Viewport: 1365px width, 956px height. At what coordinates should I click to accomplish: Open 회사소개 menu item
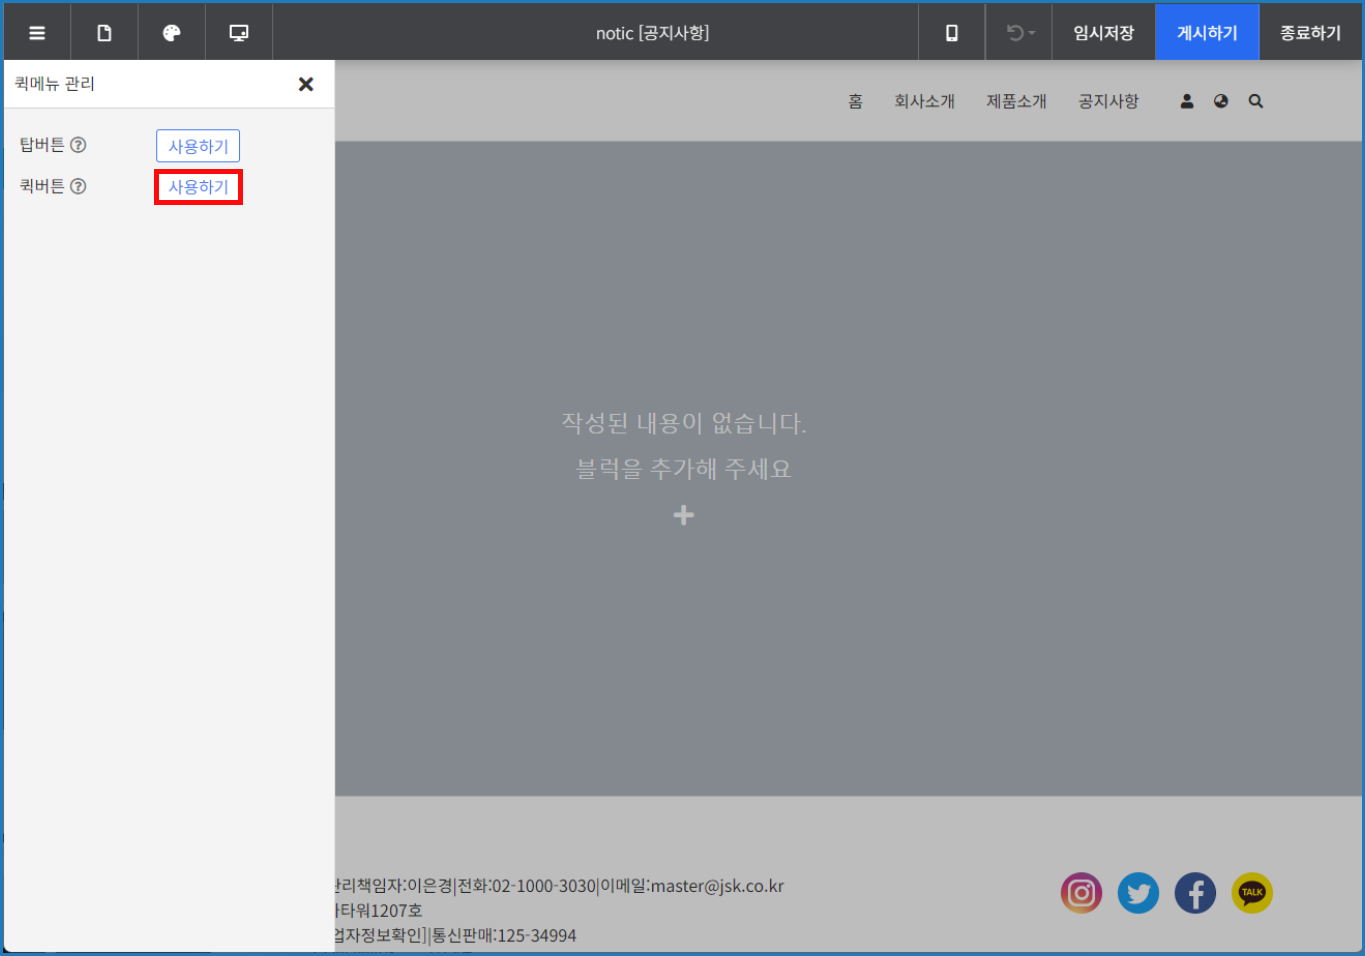(x=924, y=101)
